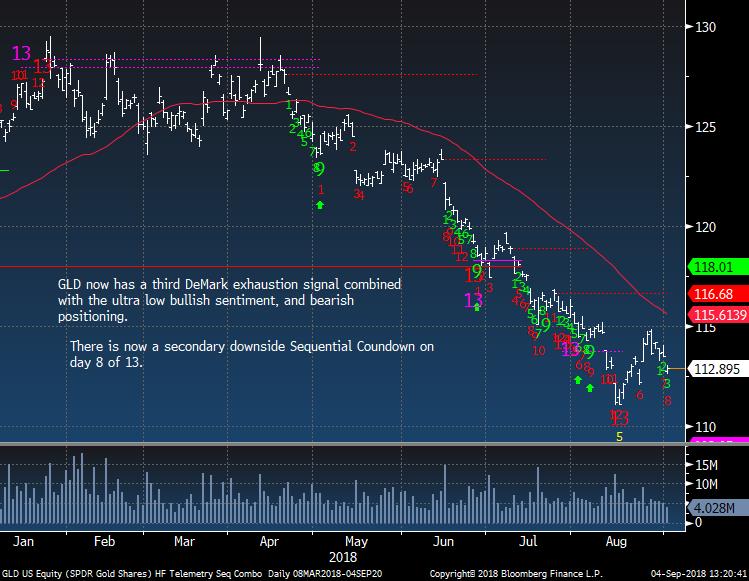Viewport: 749px width, 581px height.
Task: Click the 110 price axis label
Action: point(705,427)
